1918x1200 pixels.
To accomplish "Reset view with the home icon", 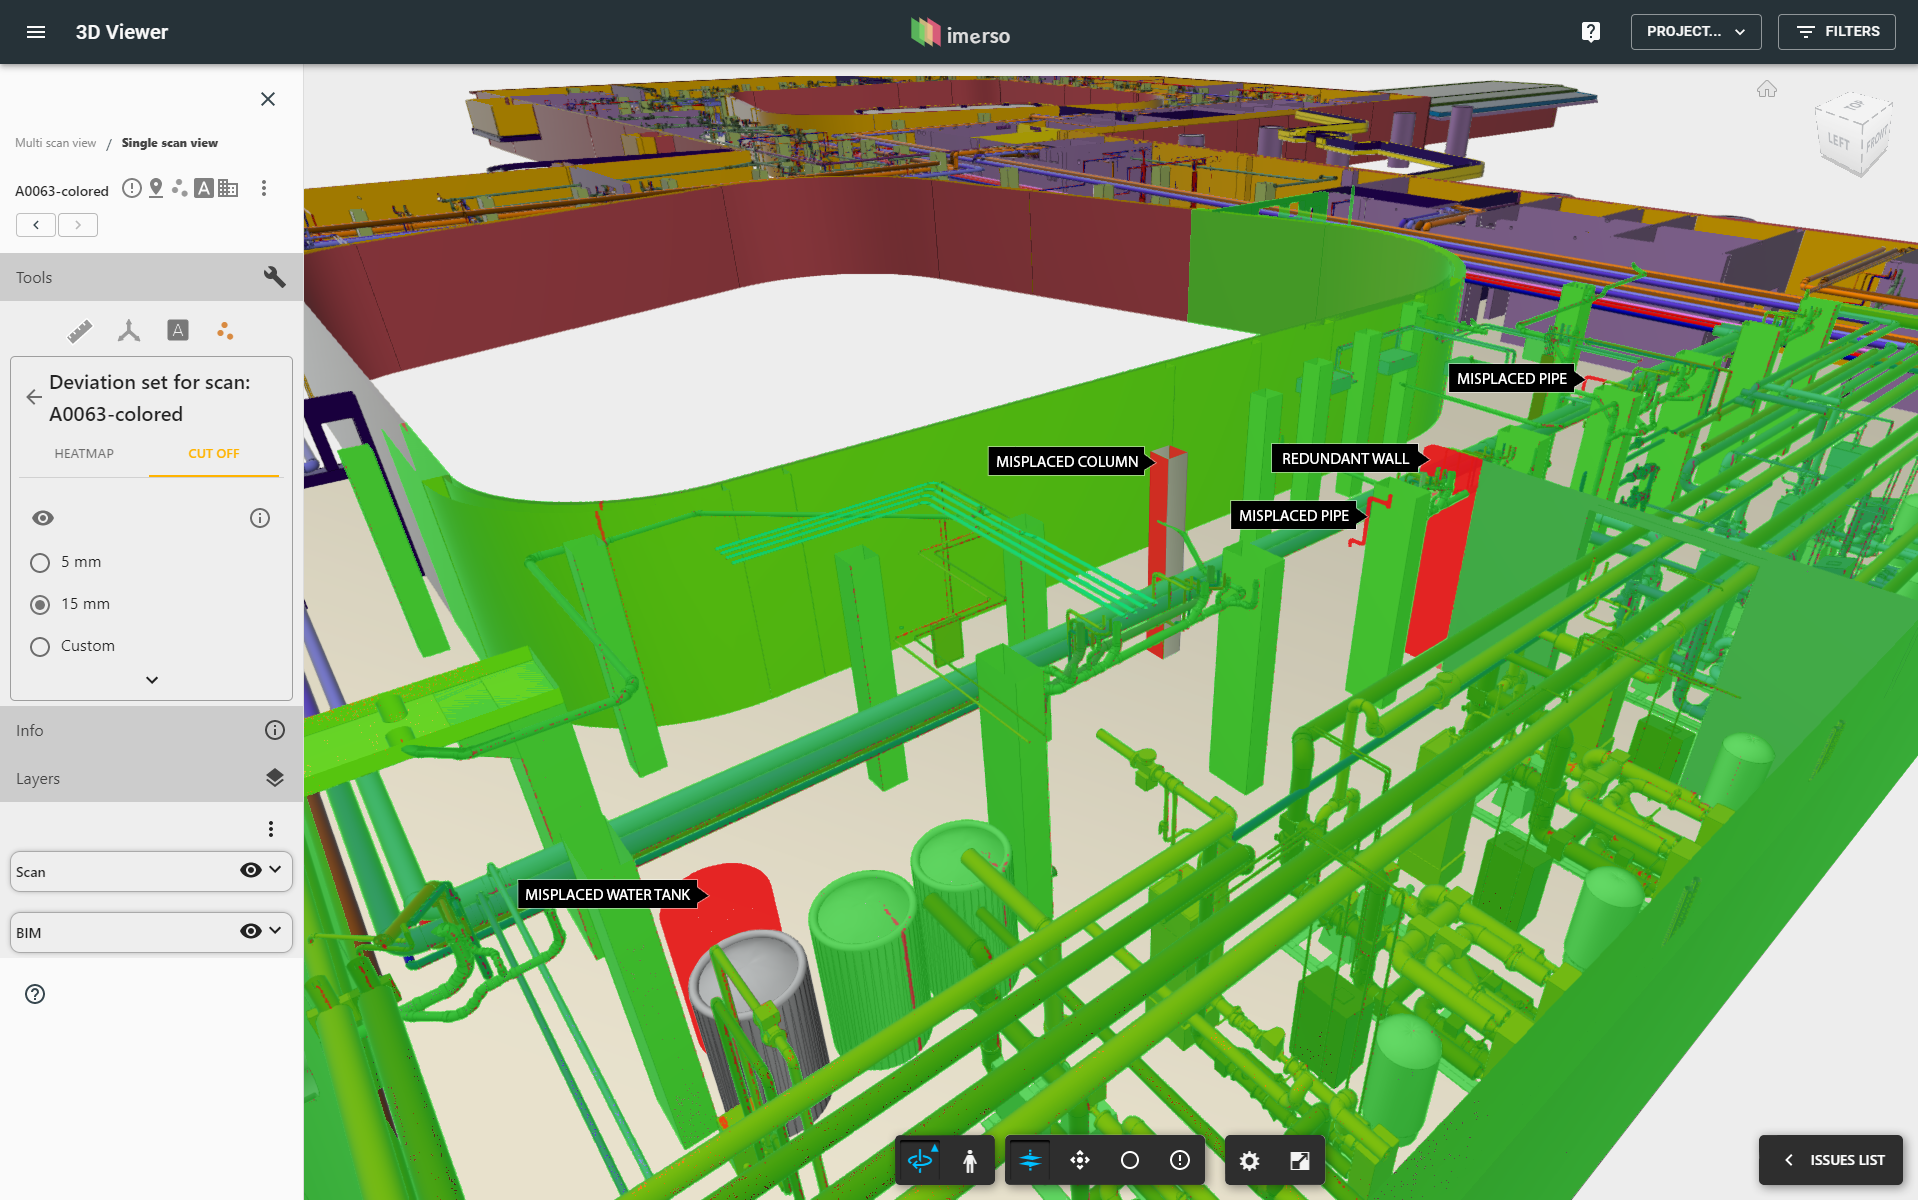I will click(x=1767, y=89).
